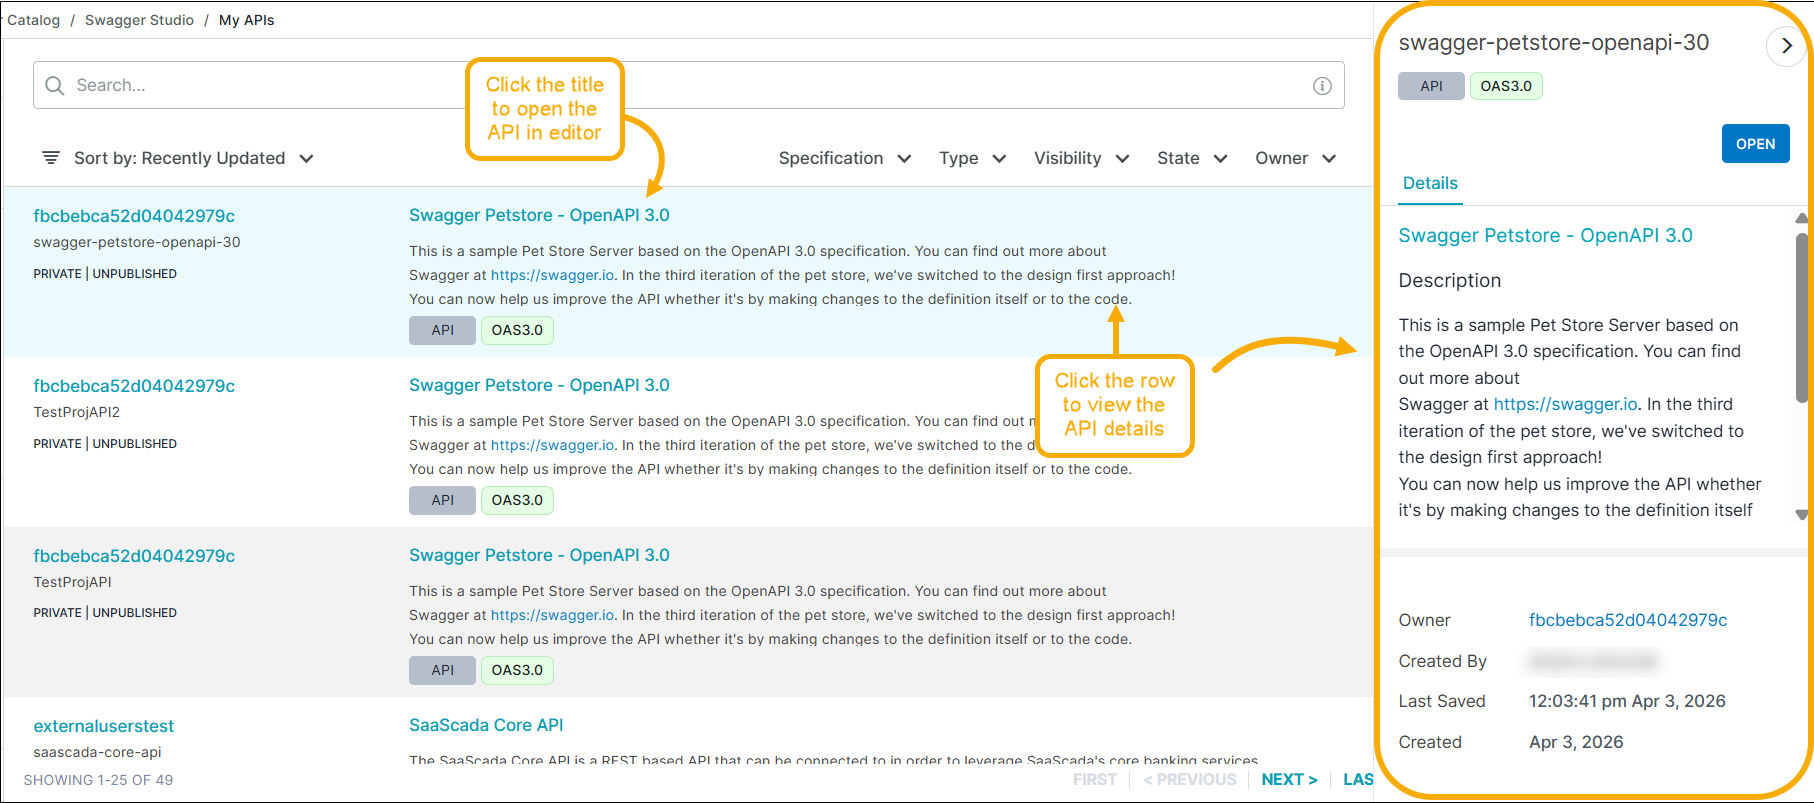Image resolution: width=1814 pixels, height=803 pixels.
Task: Click OPEN button in details panel
Action: (1755, 144)
